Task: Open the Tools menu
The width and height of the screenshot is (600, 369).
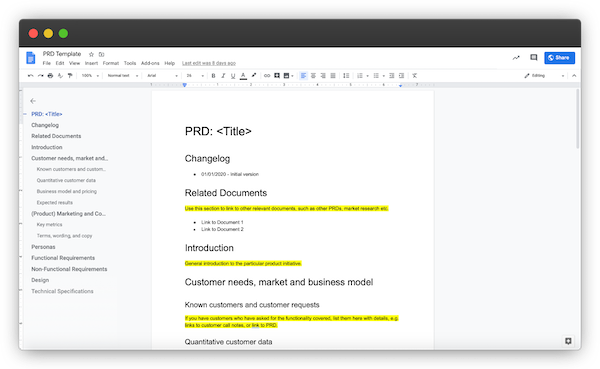Action: (x=130, y=63)
